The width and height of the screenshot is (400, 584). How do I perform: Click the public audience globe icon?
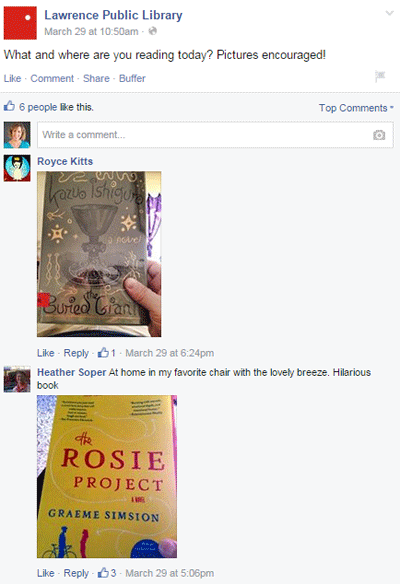(x=152, y=31)
